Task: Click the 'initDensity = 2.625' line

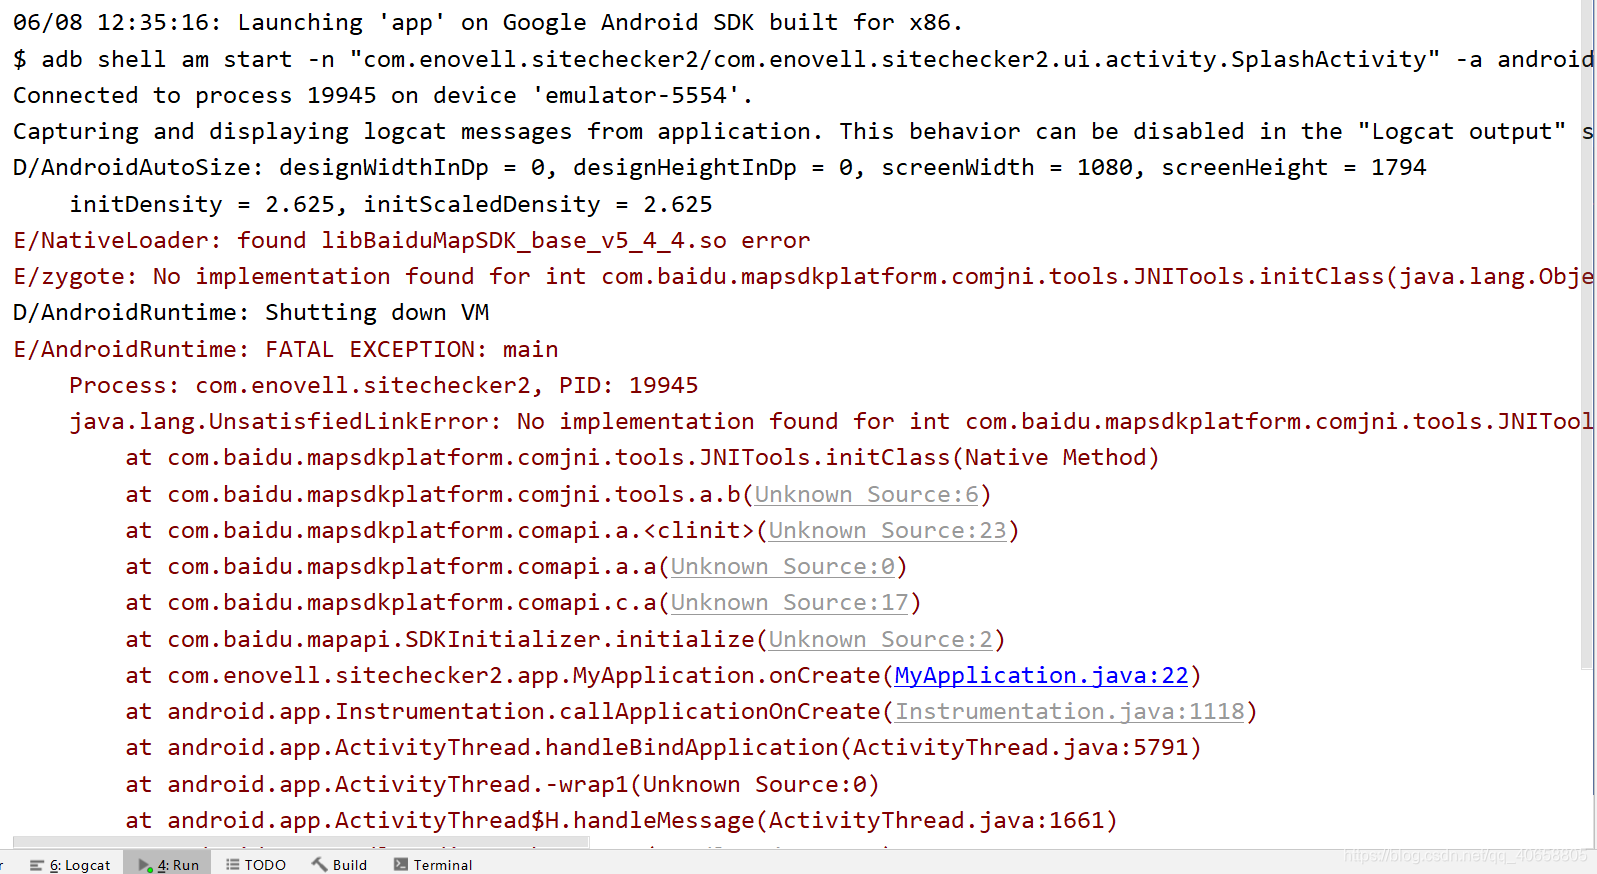Action: coord(391,205)
